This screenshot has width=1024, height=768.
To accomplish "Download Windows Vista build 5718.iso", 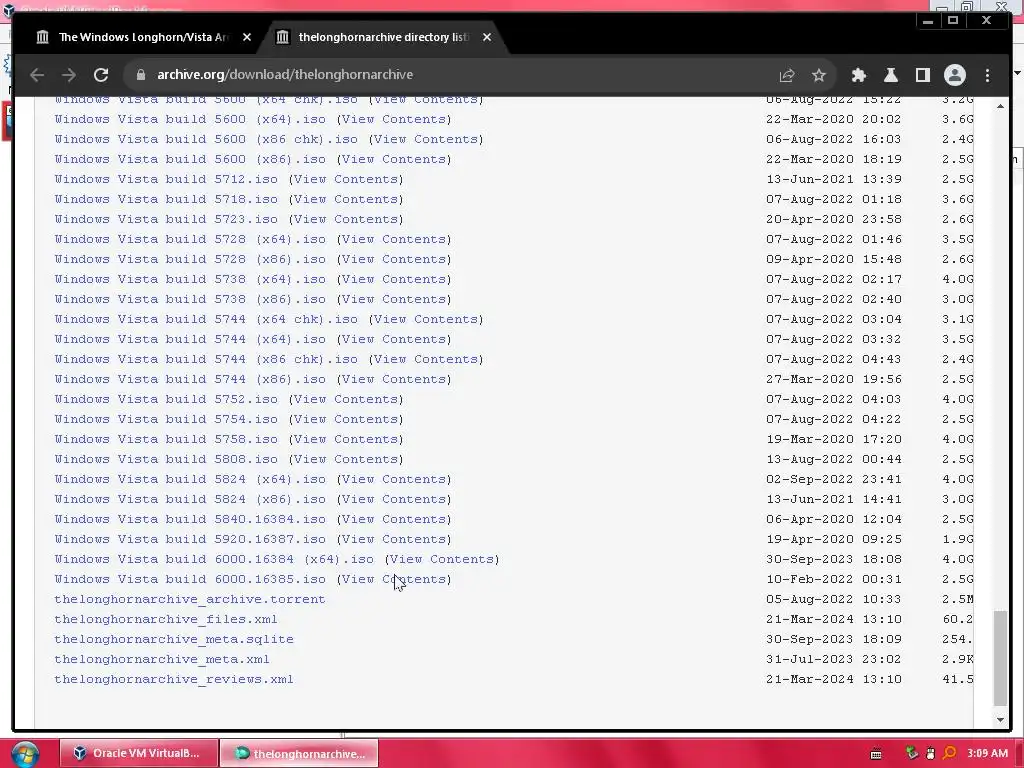I will (166, 199).
